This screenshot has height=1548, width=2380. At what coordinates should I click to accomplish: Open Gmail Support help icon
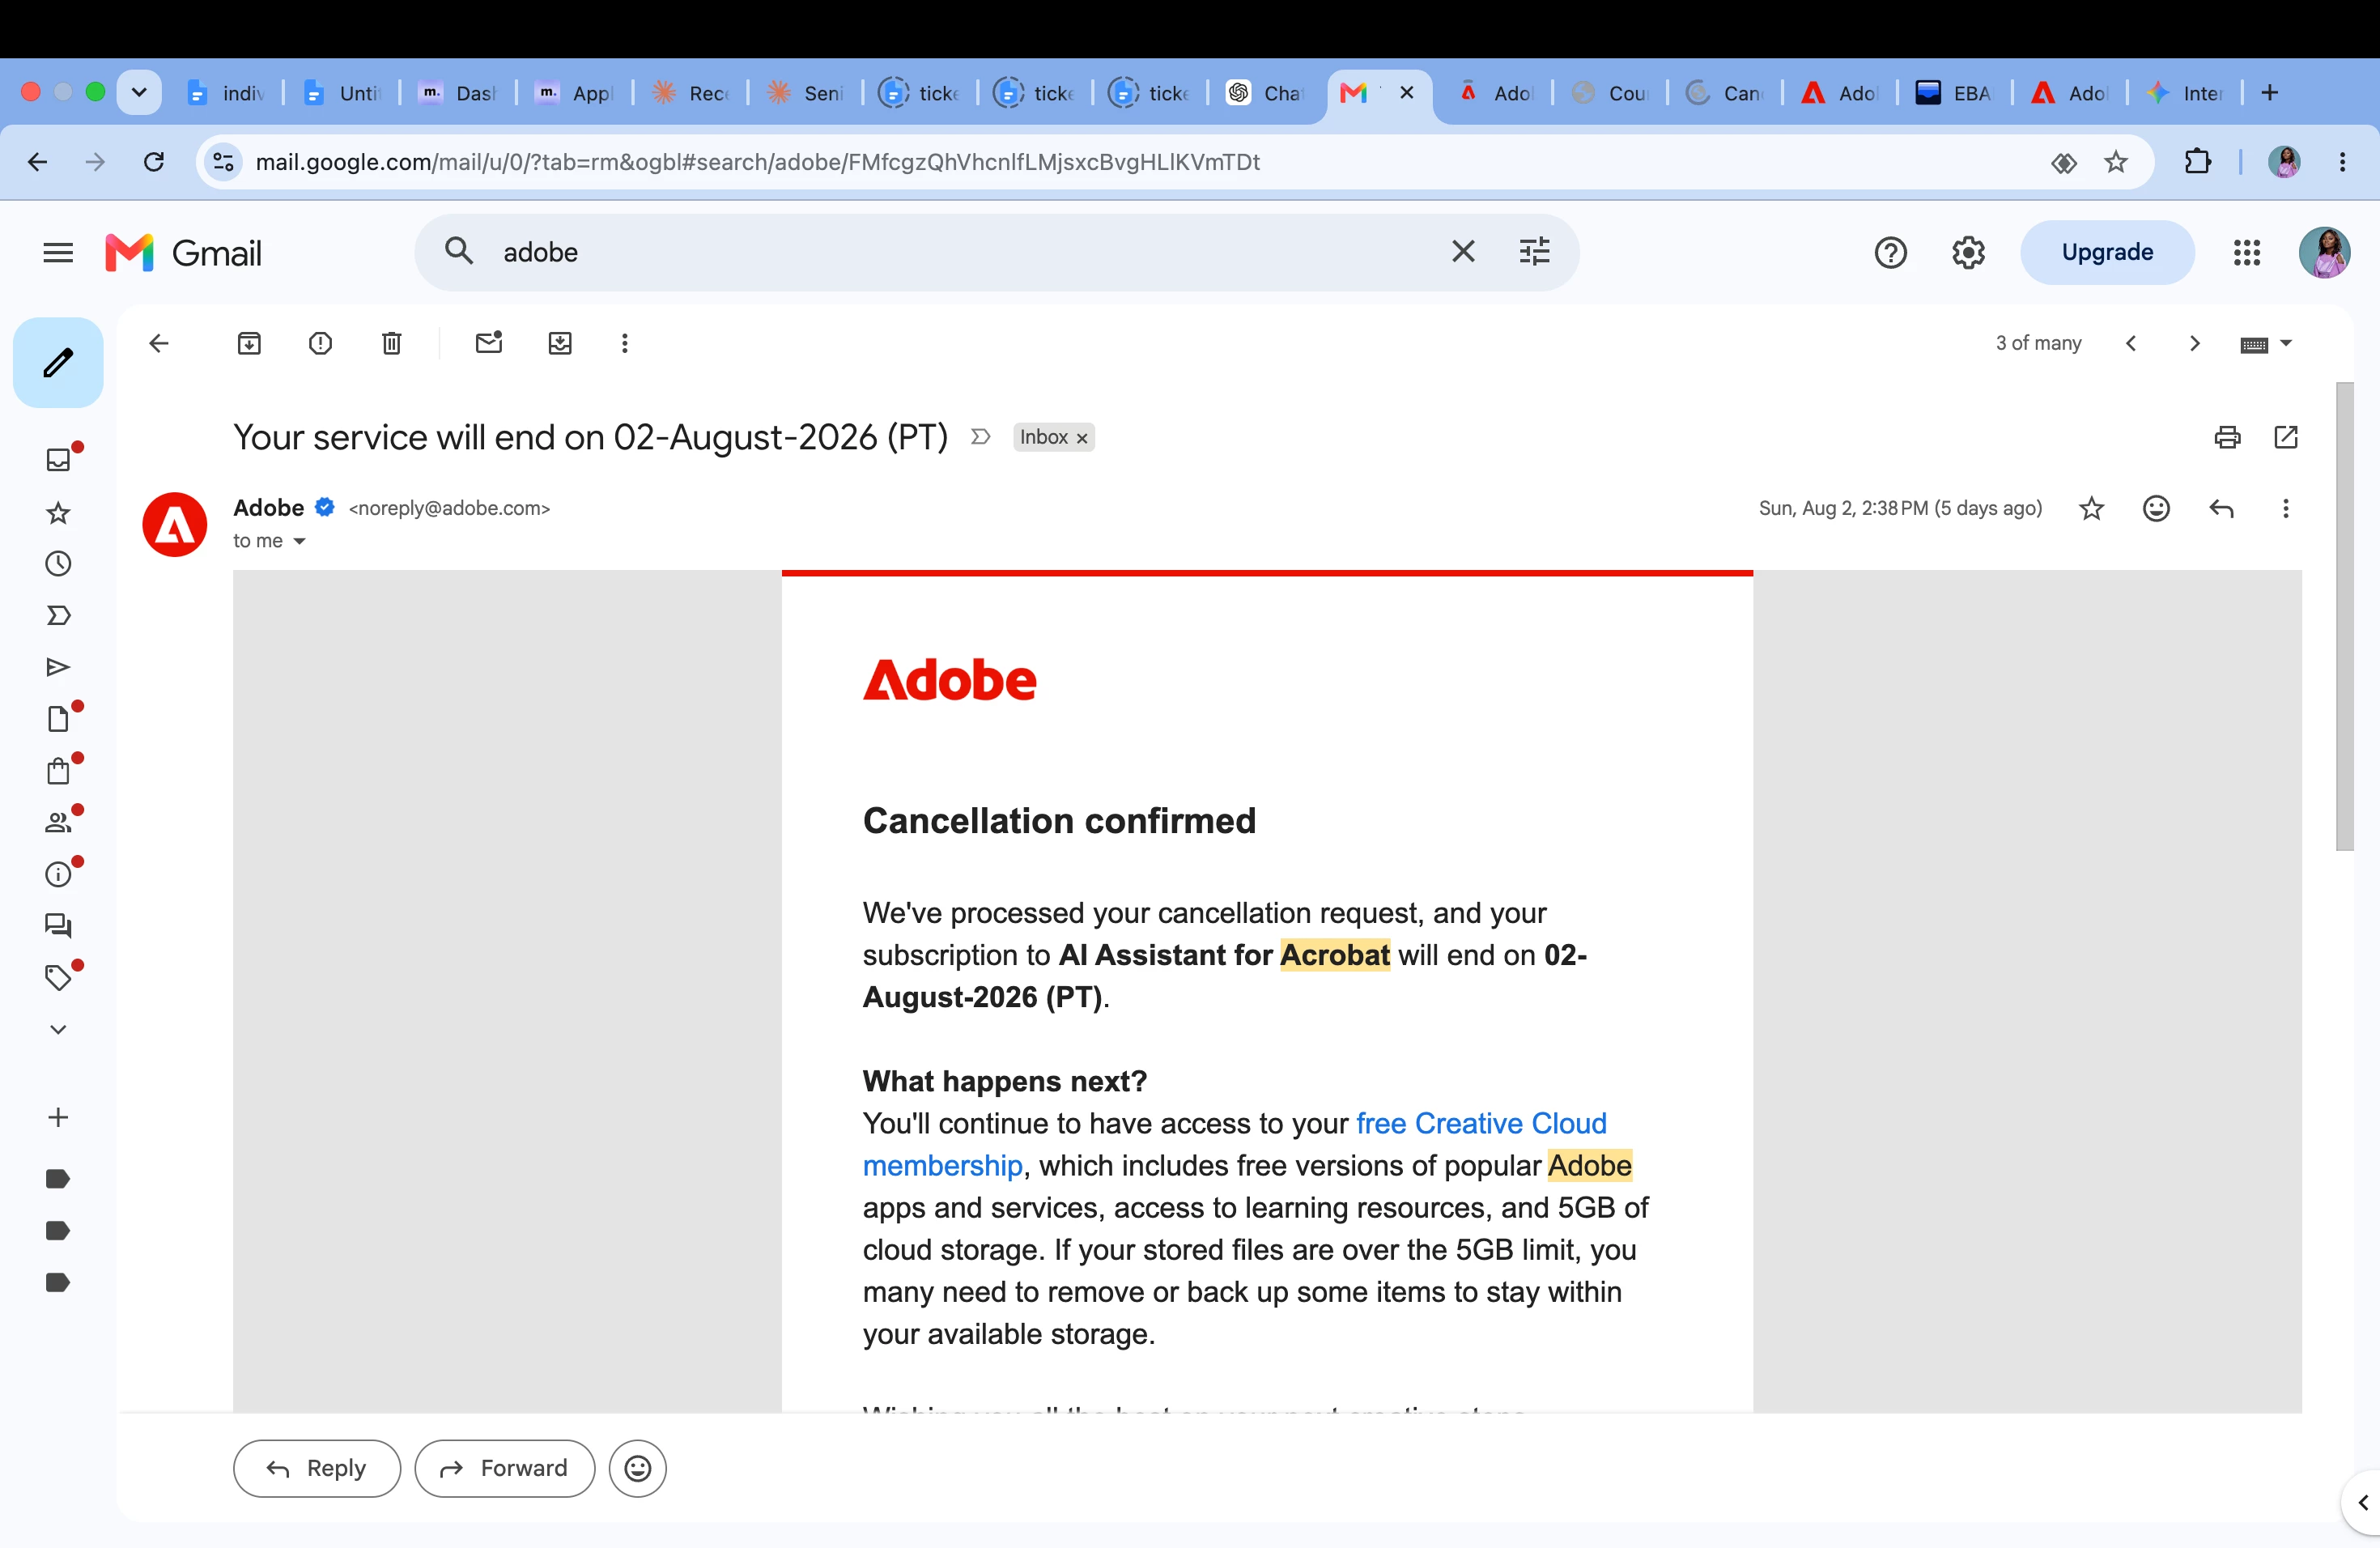coord(1890,252)
